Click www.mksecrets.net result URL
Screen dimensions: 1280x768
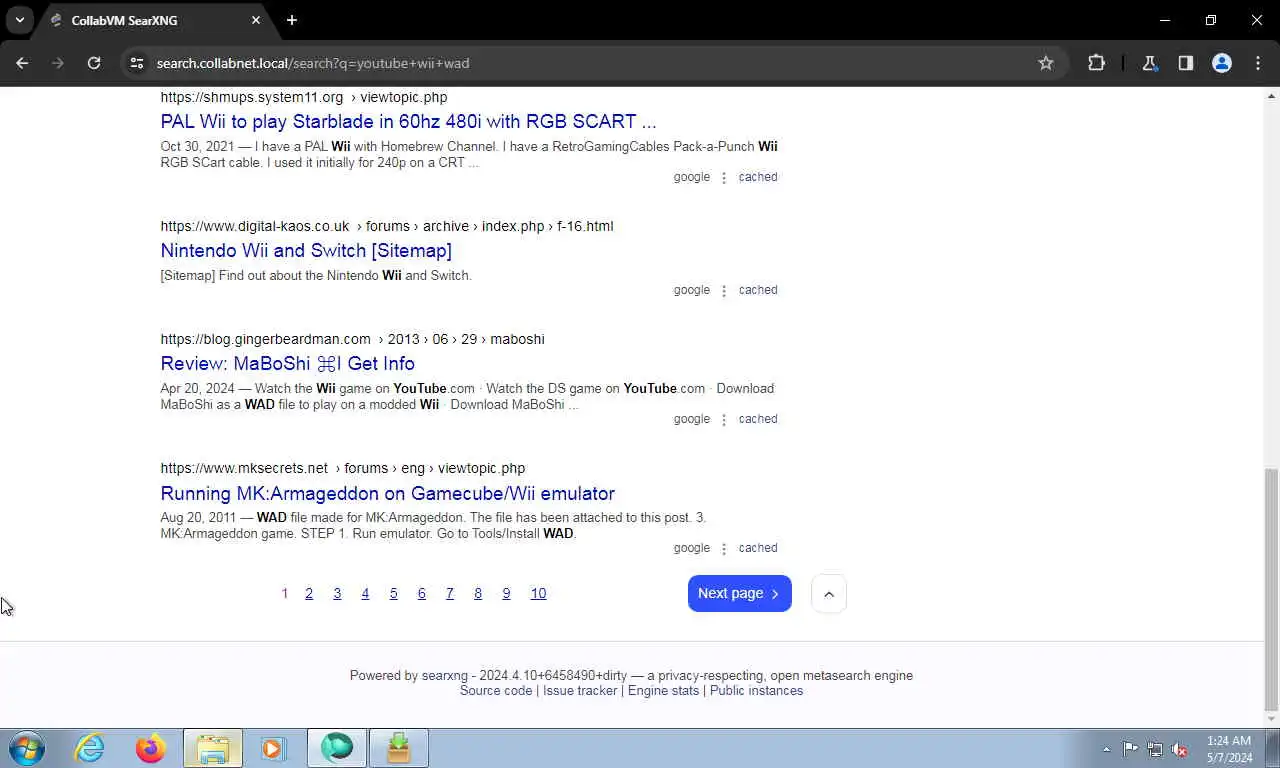pyautogui.click(x=342, y=468)
